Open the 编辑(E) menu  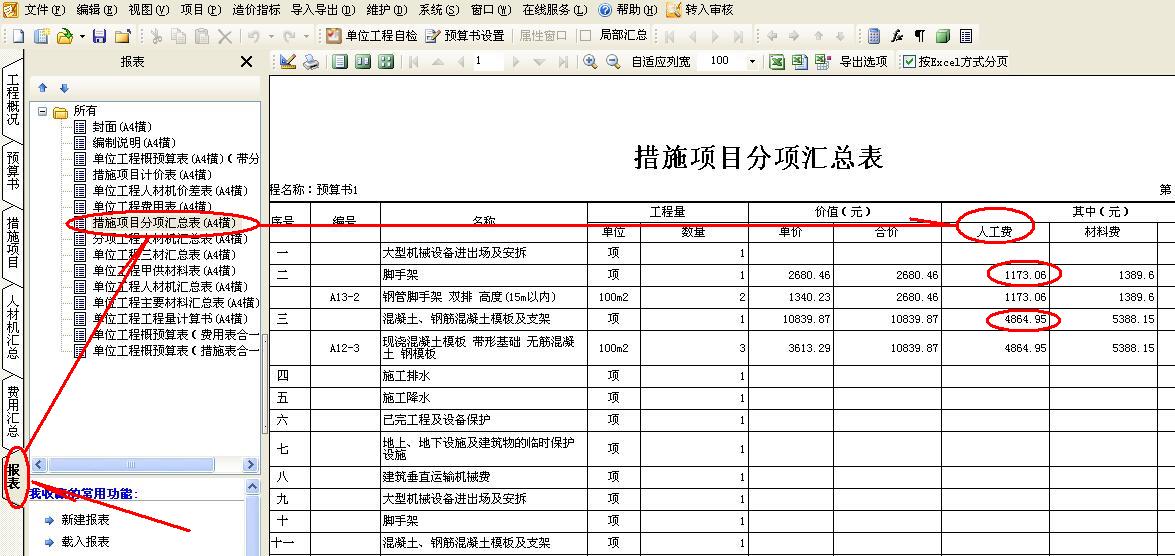pos(97,10)
